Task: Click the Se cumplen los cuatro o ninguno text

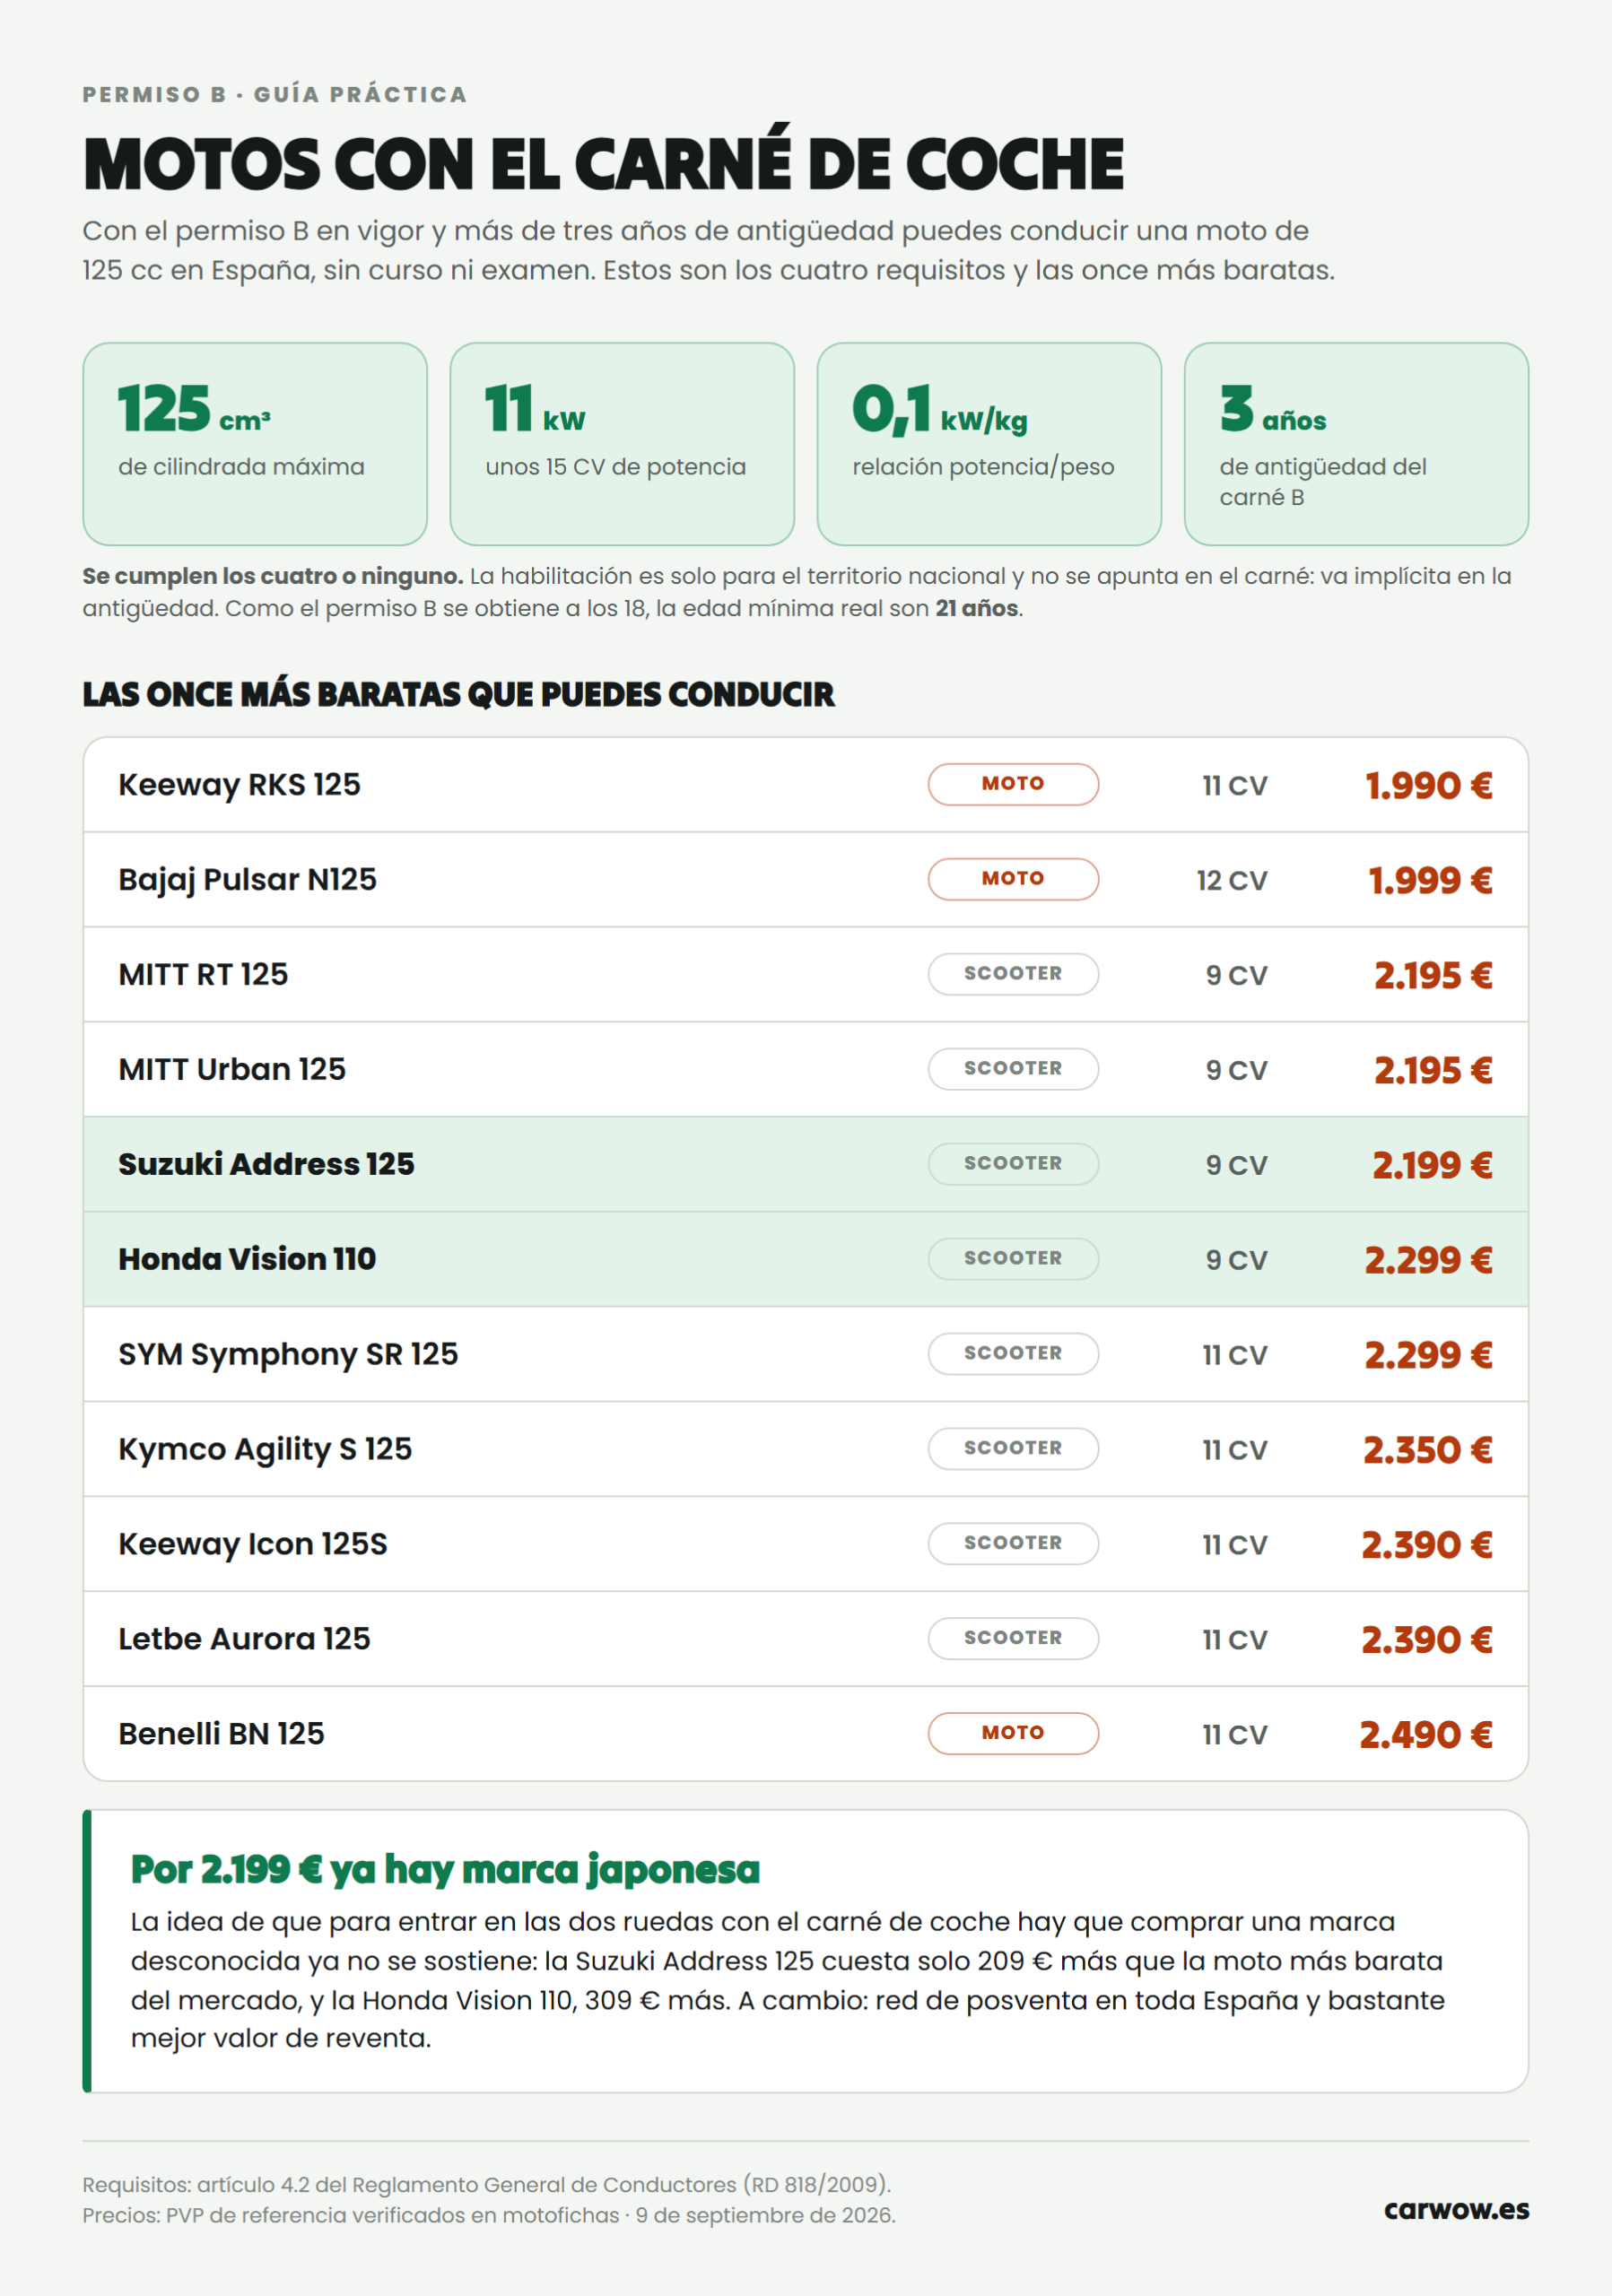Action: (273, 577)
